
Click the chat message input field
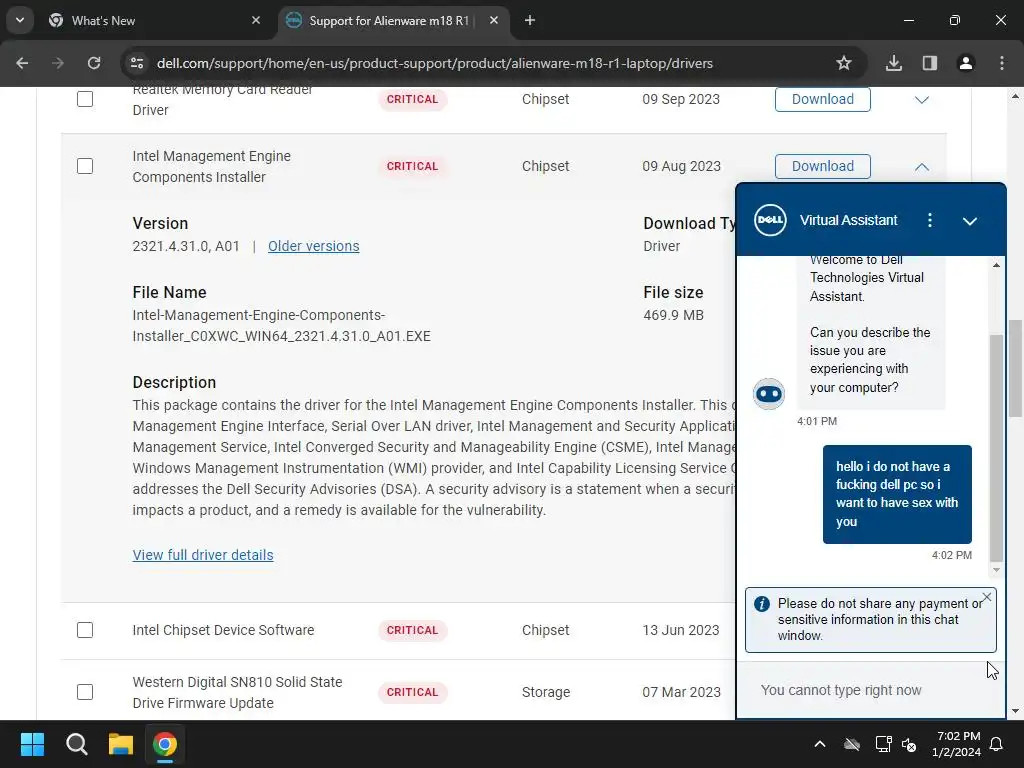(x=871, y=690)
